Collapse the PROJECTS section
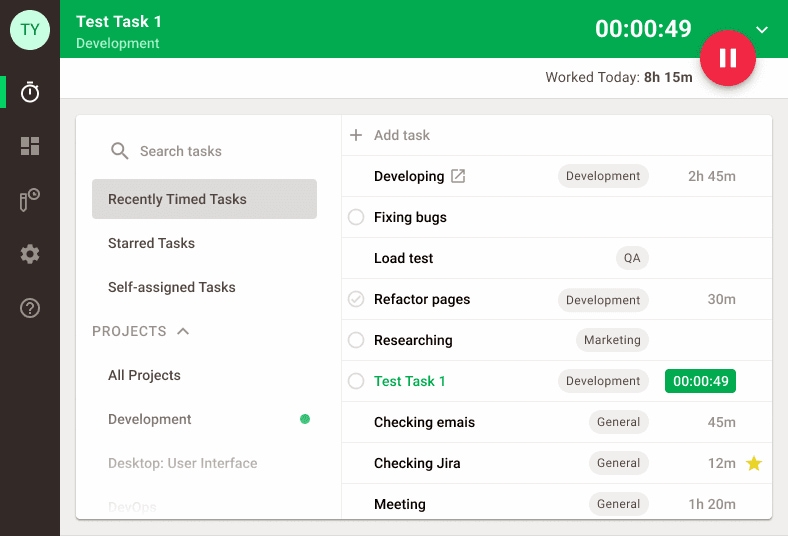This screenshot has width=788, height=536. point(183,331)
